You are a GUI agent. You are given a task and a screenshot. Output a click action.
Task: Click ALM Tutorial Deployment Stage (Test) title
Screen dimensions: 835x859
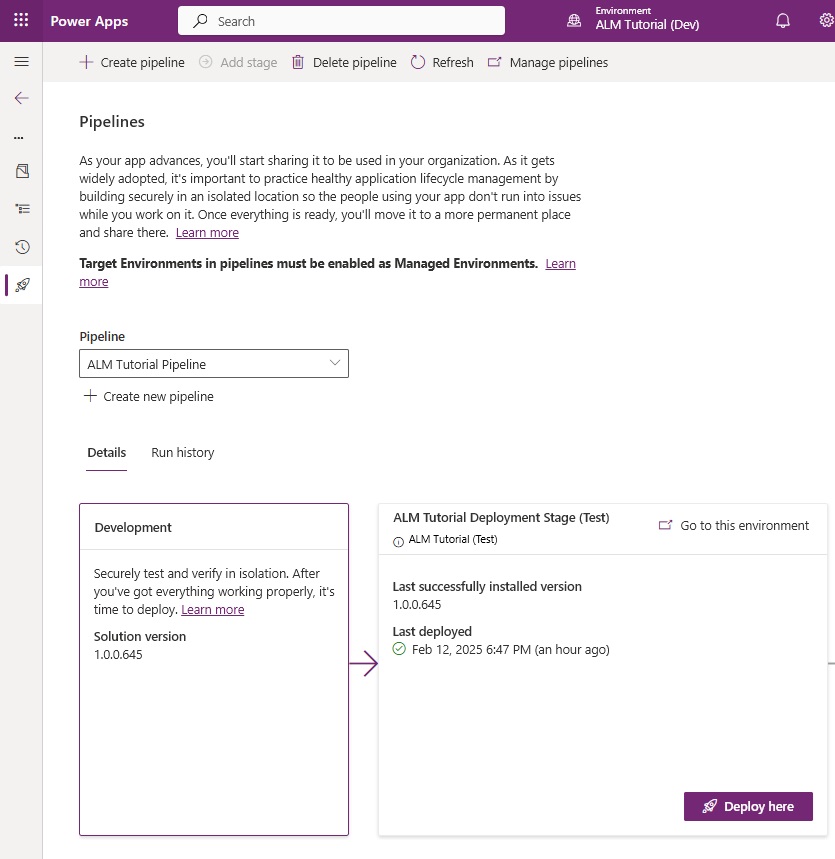click(x=501, y=518)
